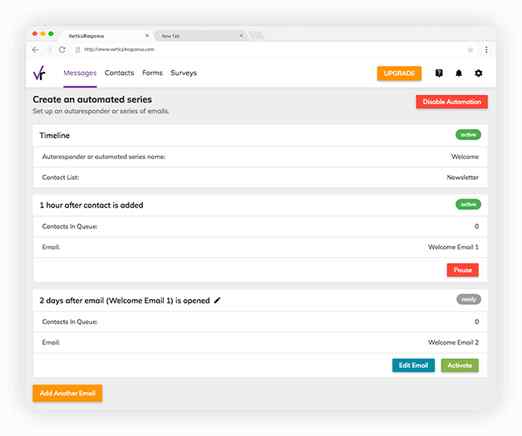Image resolution: width=522 pixels, height=436 pixels.
Task: Select the series name value Welcome
Action: tap(465, 157)
